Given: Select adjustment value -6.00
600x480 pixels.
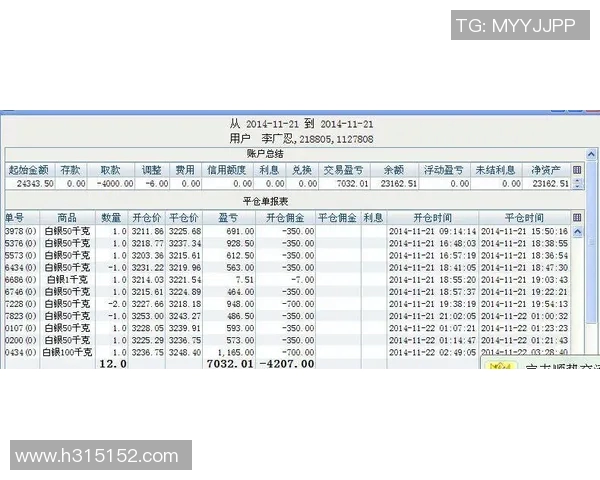Looking at the screenshot, I should [x=157, y=183].
